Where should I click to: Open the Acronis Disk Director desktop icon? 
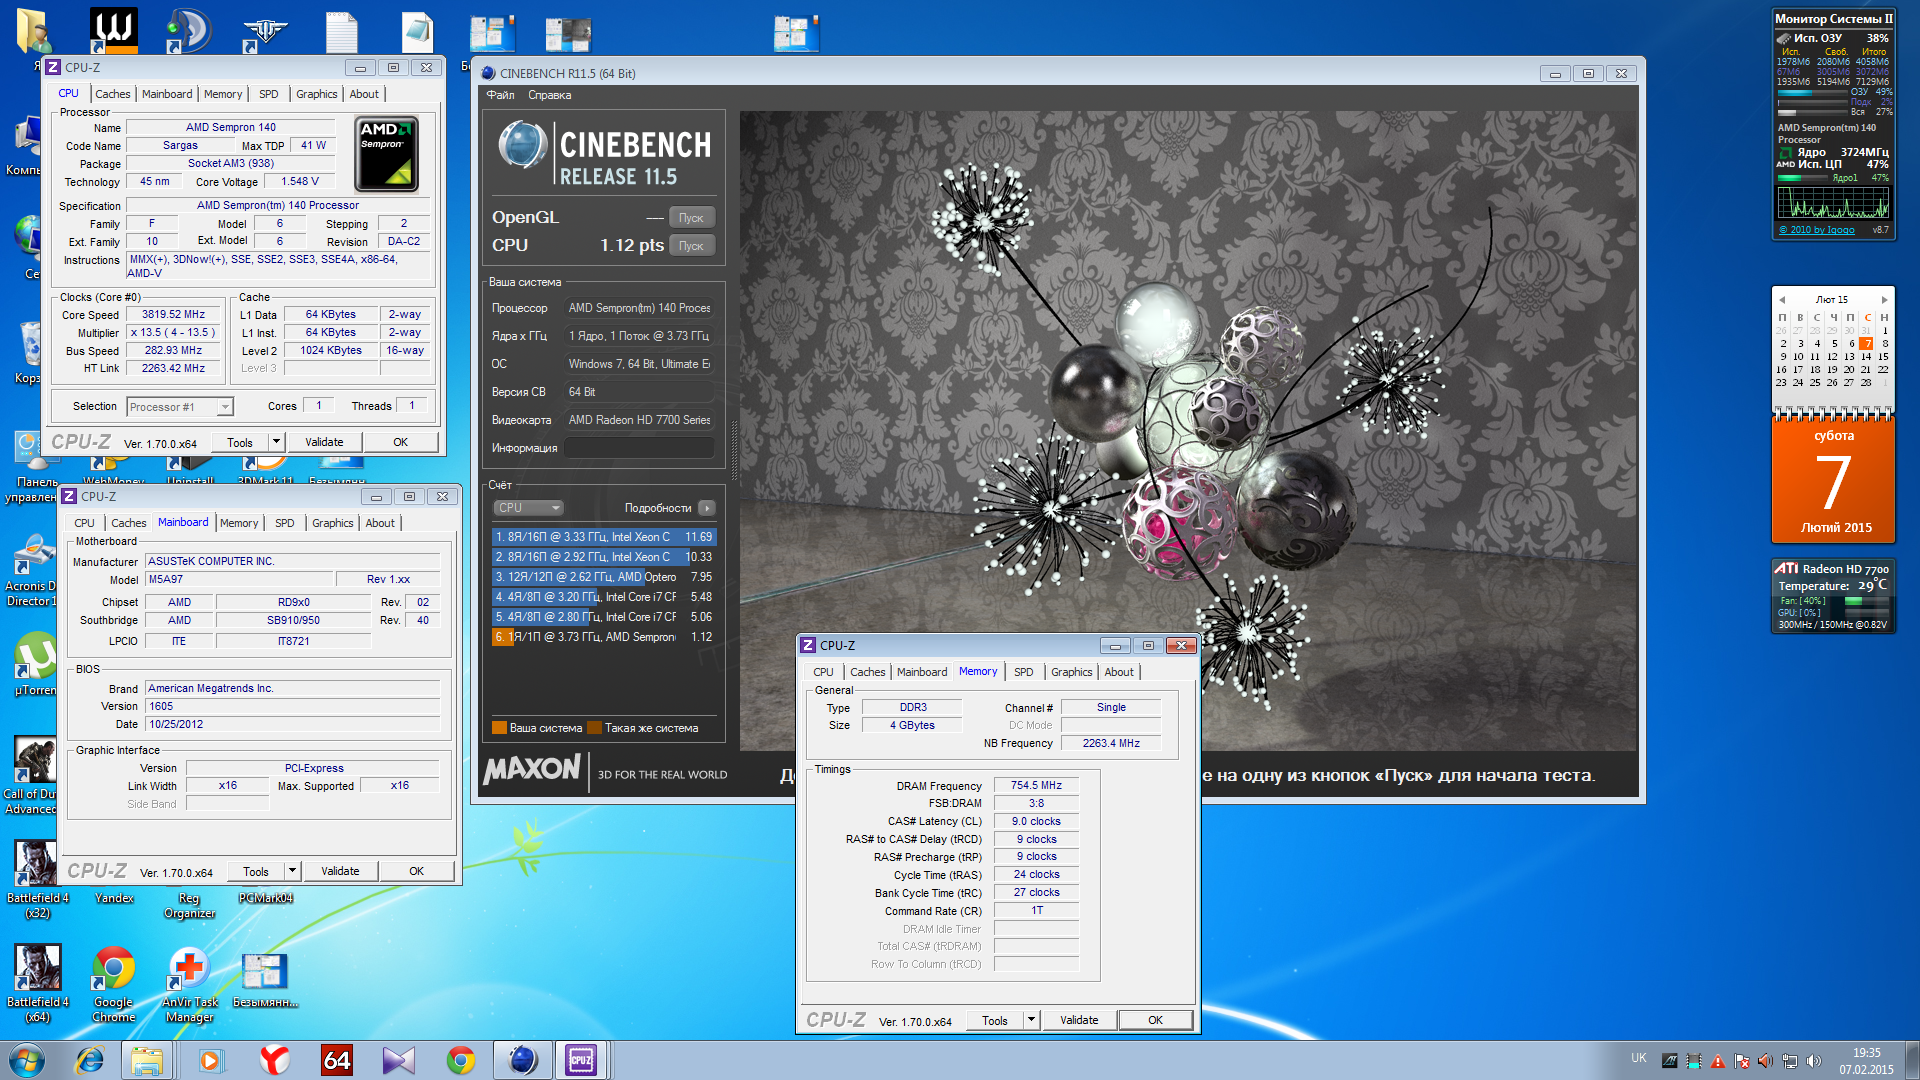(x=34, y=570)
